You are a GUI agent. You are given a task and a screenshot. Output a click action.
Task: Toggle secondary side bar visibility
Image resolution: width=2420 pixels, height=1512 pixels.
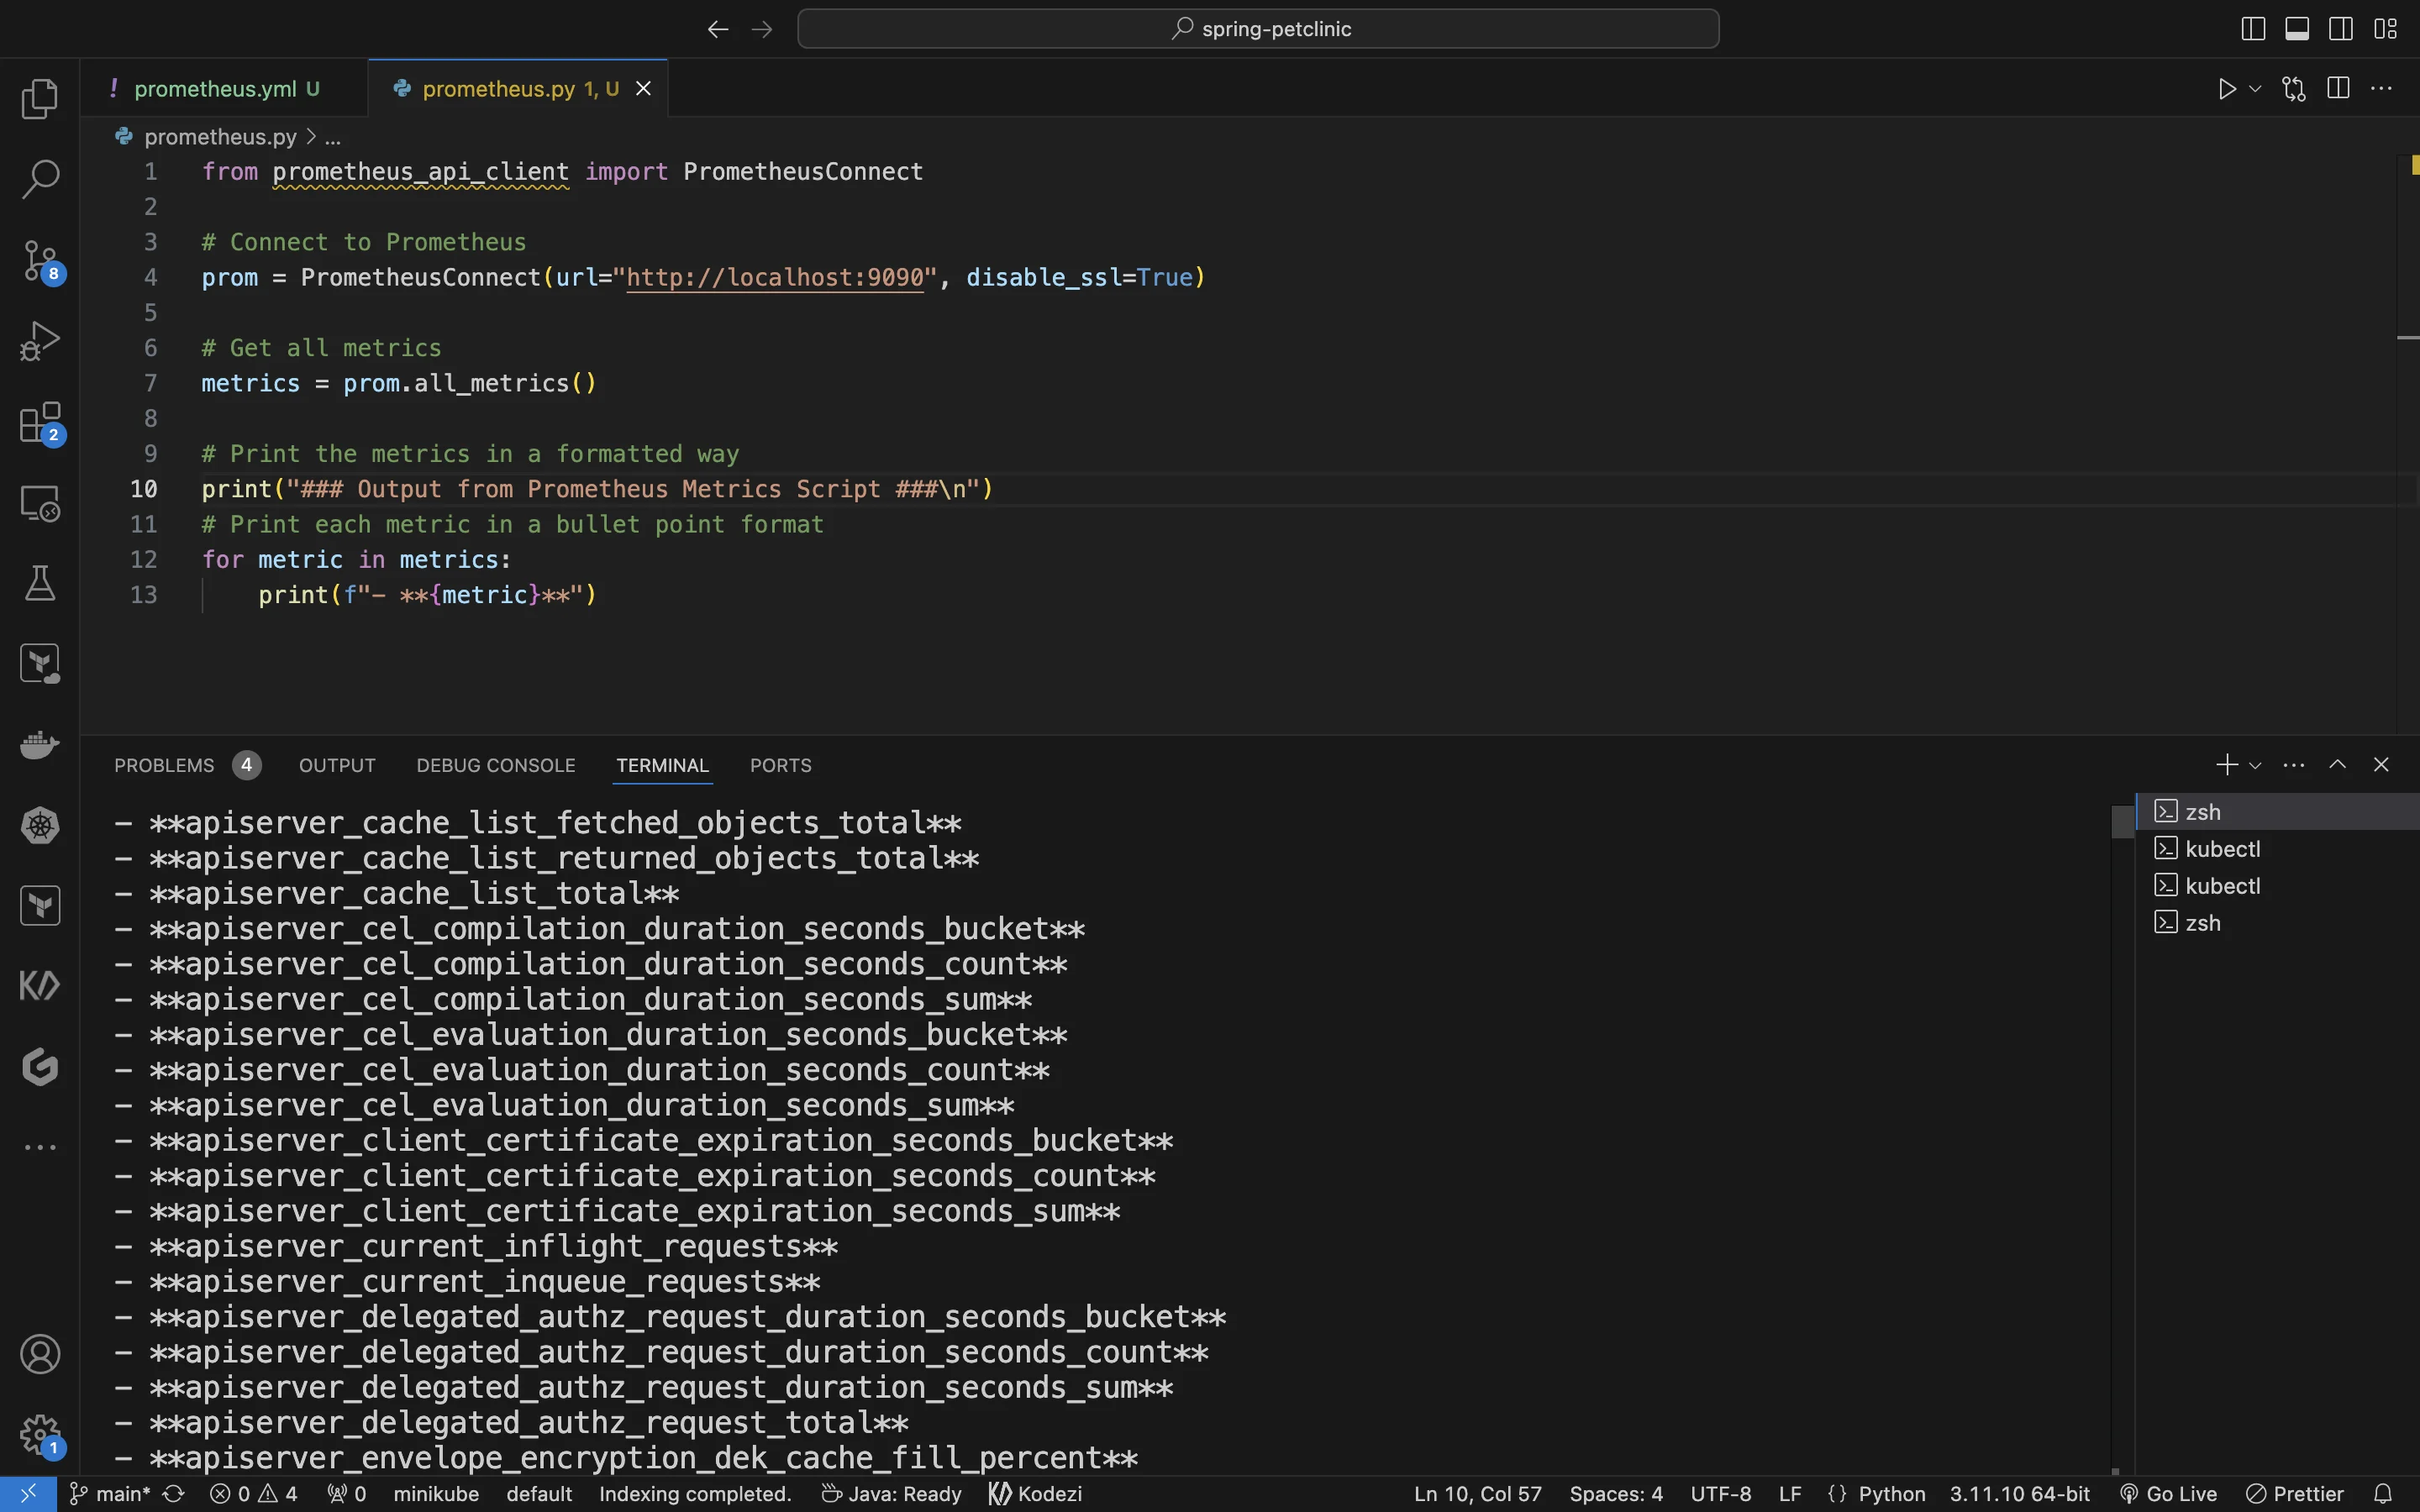coord(2341,29)
